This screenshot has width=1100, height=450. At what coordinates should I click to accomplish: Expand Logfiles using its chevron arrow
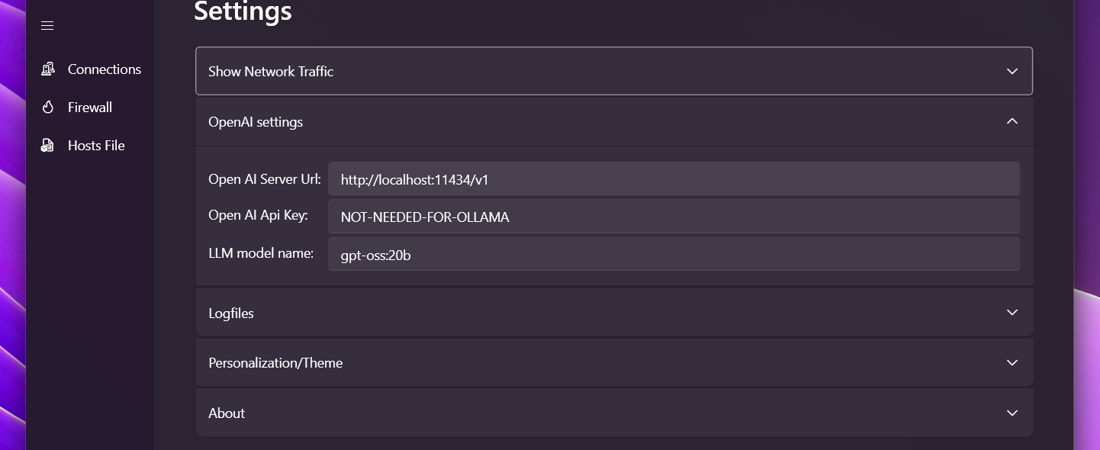pos(1012,313)
